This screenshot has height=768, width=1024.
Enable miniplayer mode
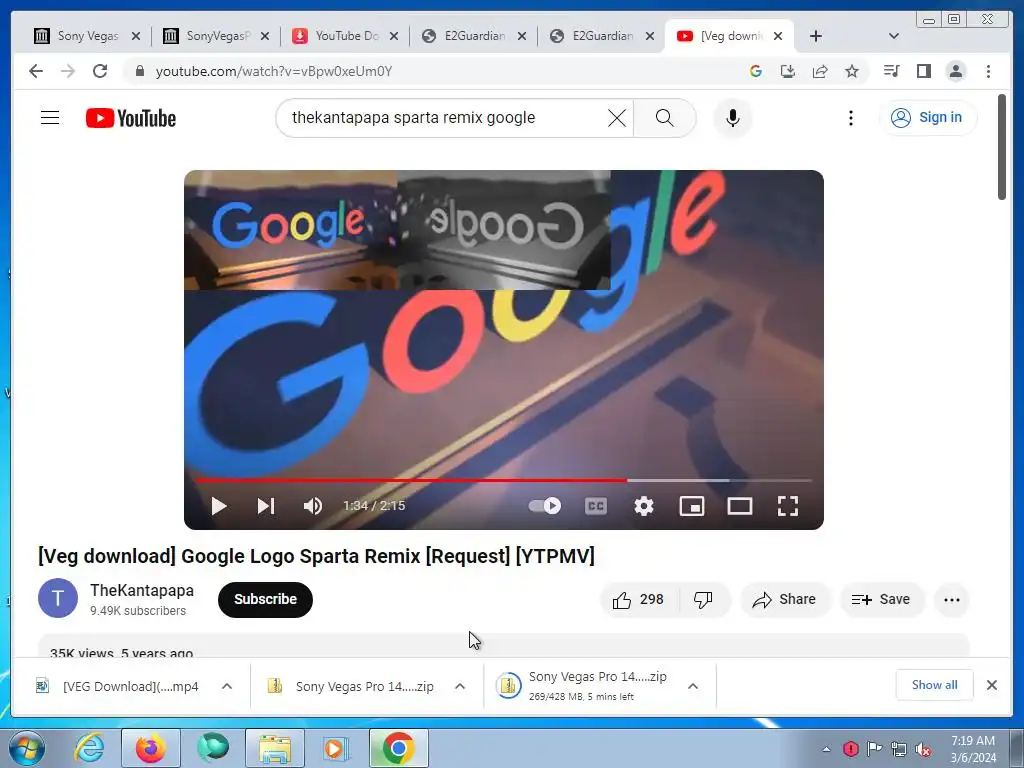click(x=692, y=506)
